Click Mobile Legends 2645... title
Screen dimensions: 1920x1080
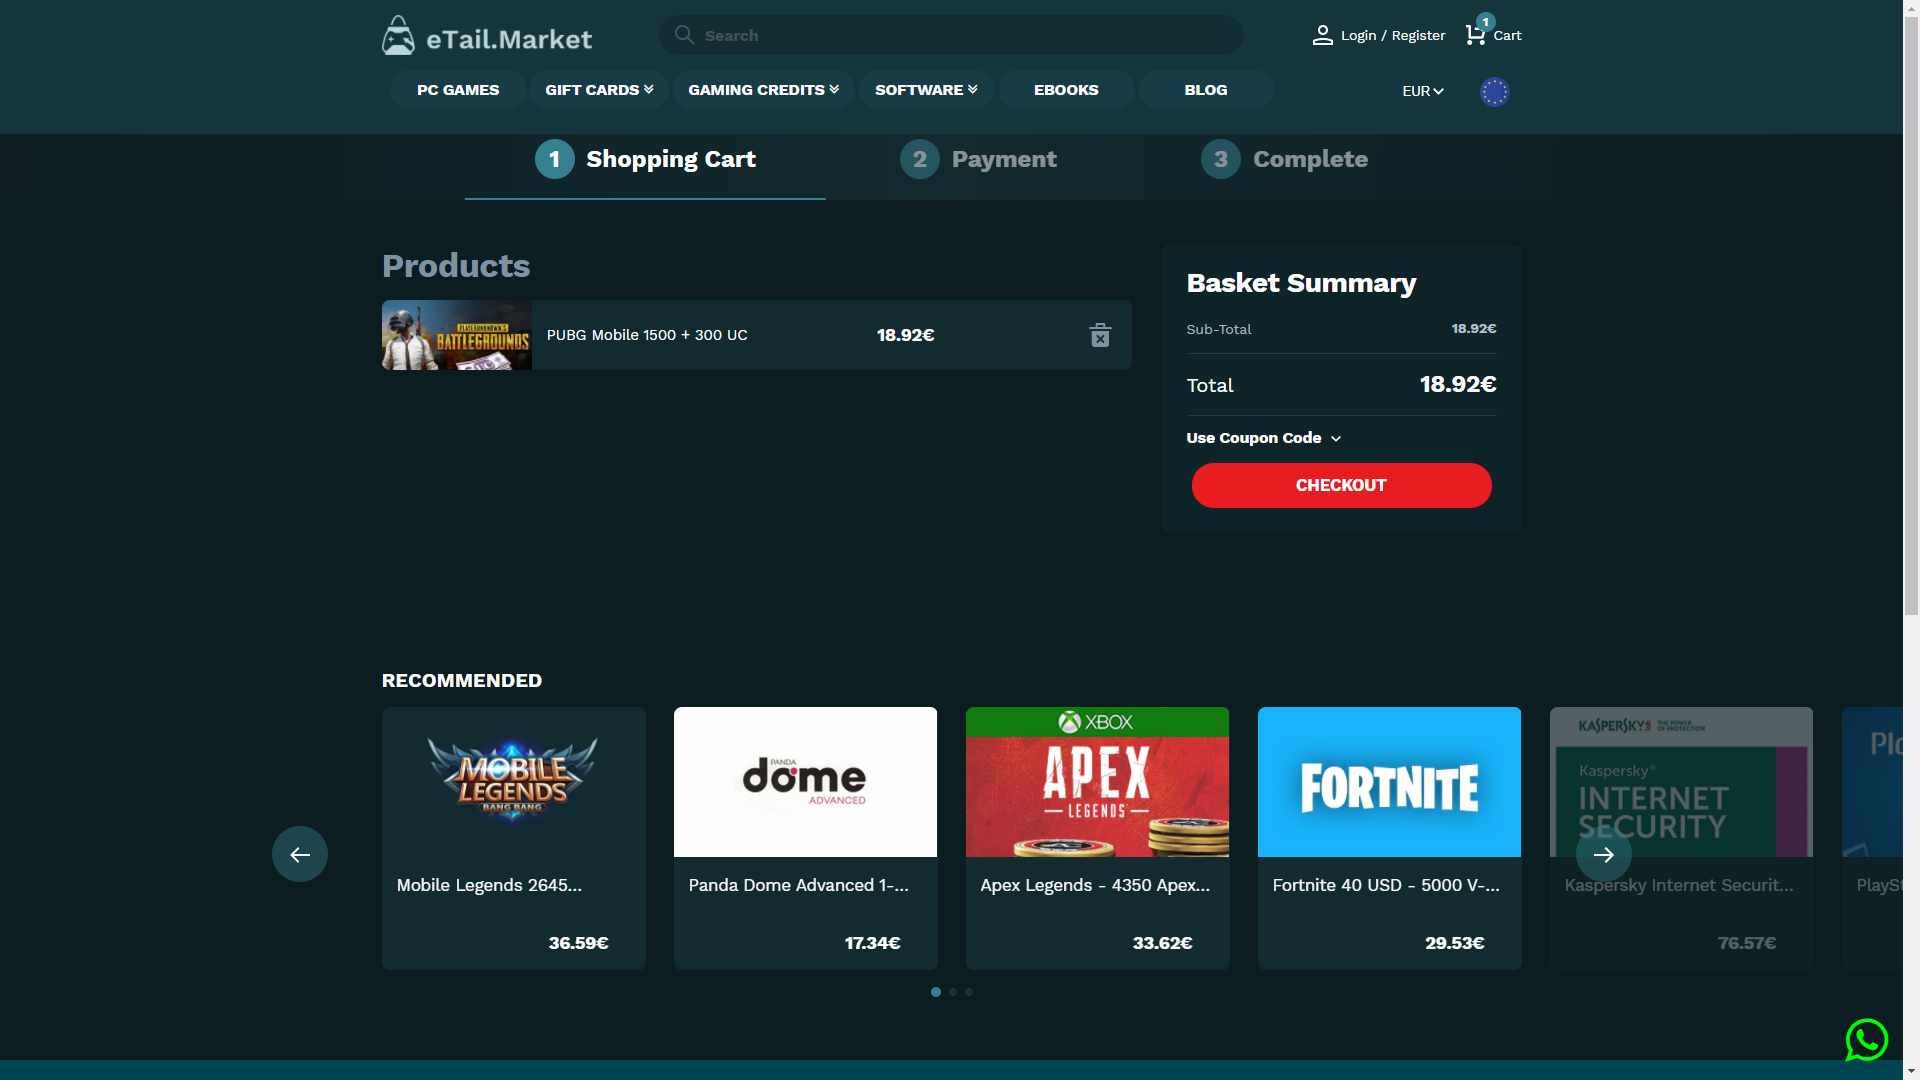click(x=489, y=885)
